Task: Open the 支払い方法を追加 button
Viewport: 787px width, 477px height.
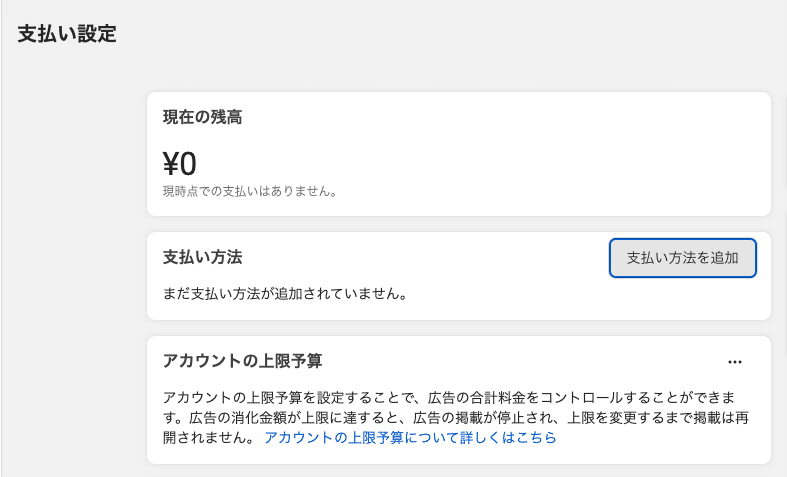Action: (683, 258)
